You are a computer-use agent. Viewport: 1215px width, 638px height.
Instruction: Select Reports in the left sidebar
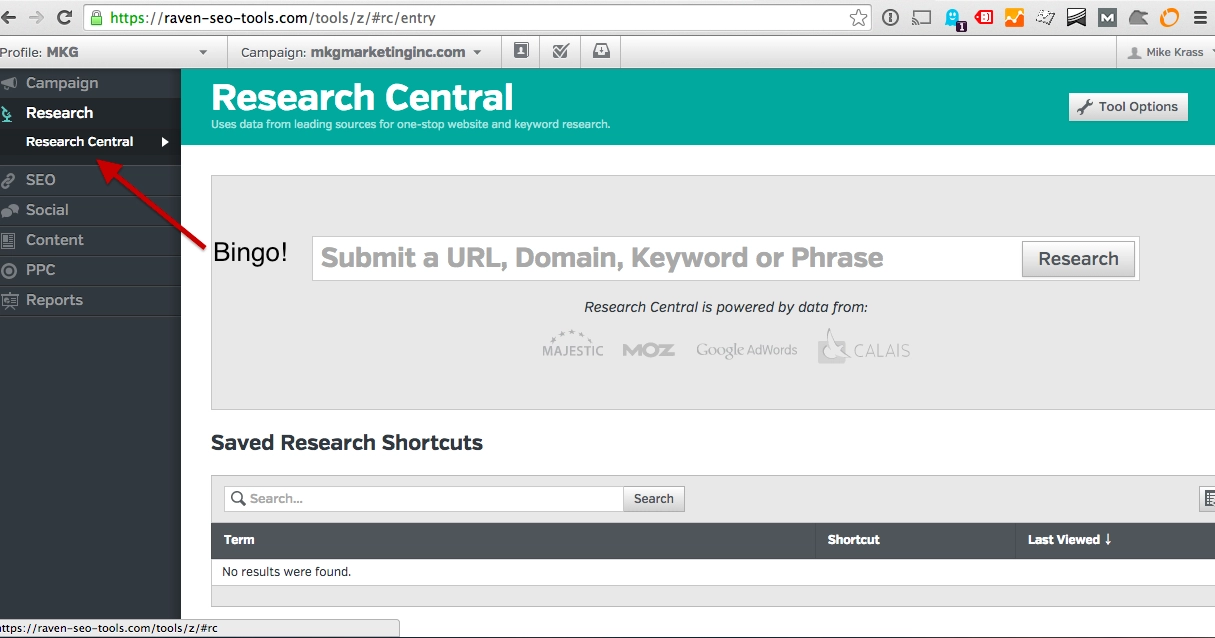pyautogui.click(x=54, y=300)
